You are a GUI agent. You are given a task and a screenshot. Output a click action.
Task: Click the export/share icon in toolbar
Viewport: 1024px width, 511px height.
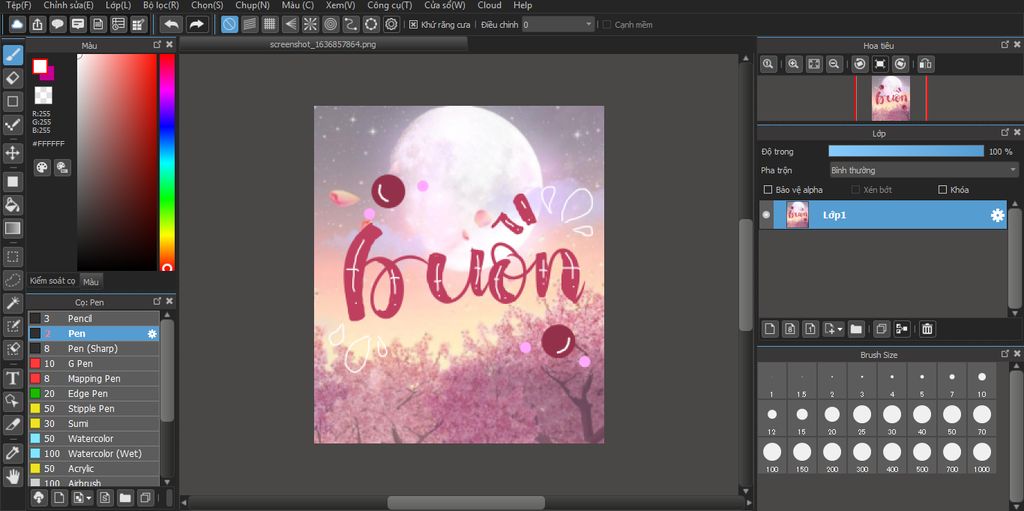coord(37,25)
